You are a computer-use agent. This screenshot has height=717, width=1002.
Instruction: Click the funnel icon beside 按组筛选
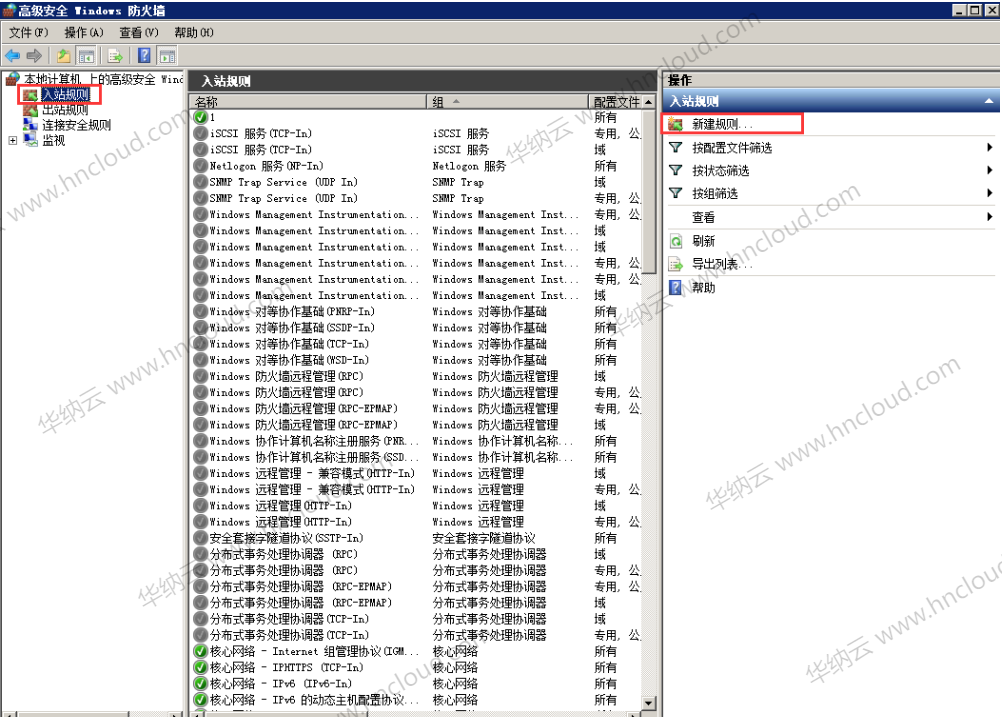pos(675,194)
